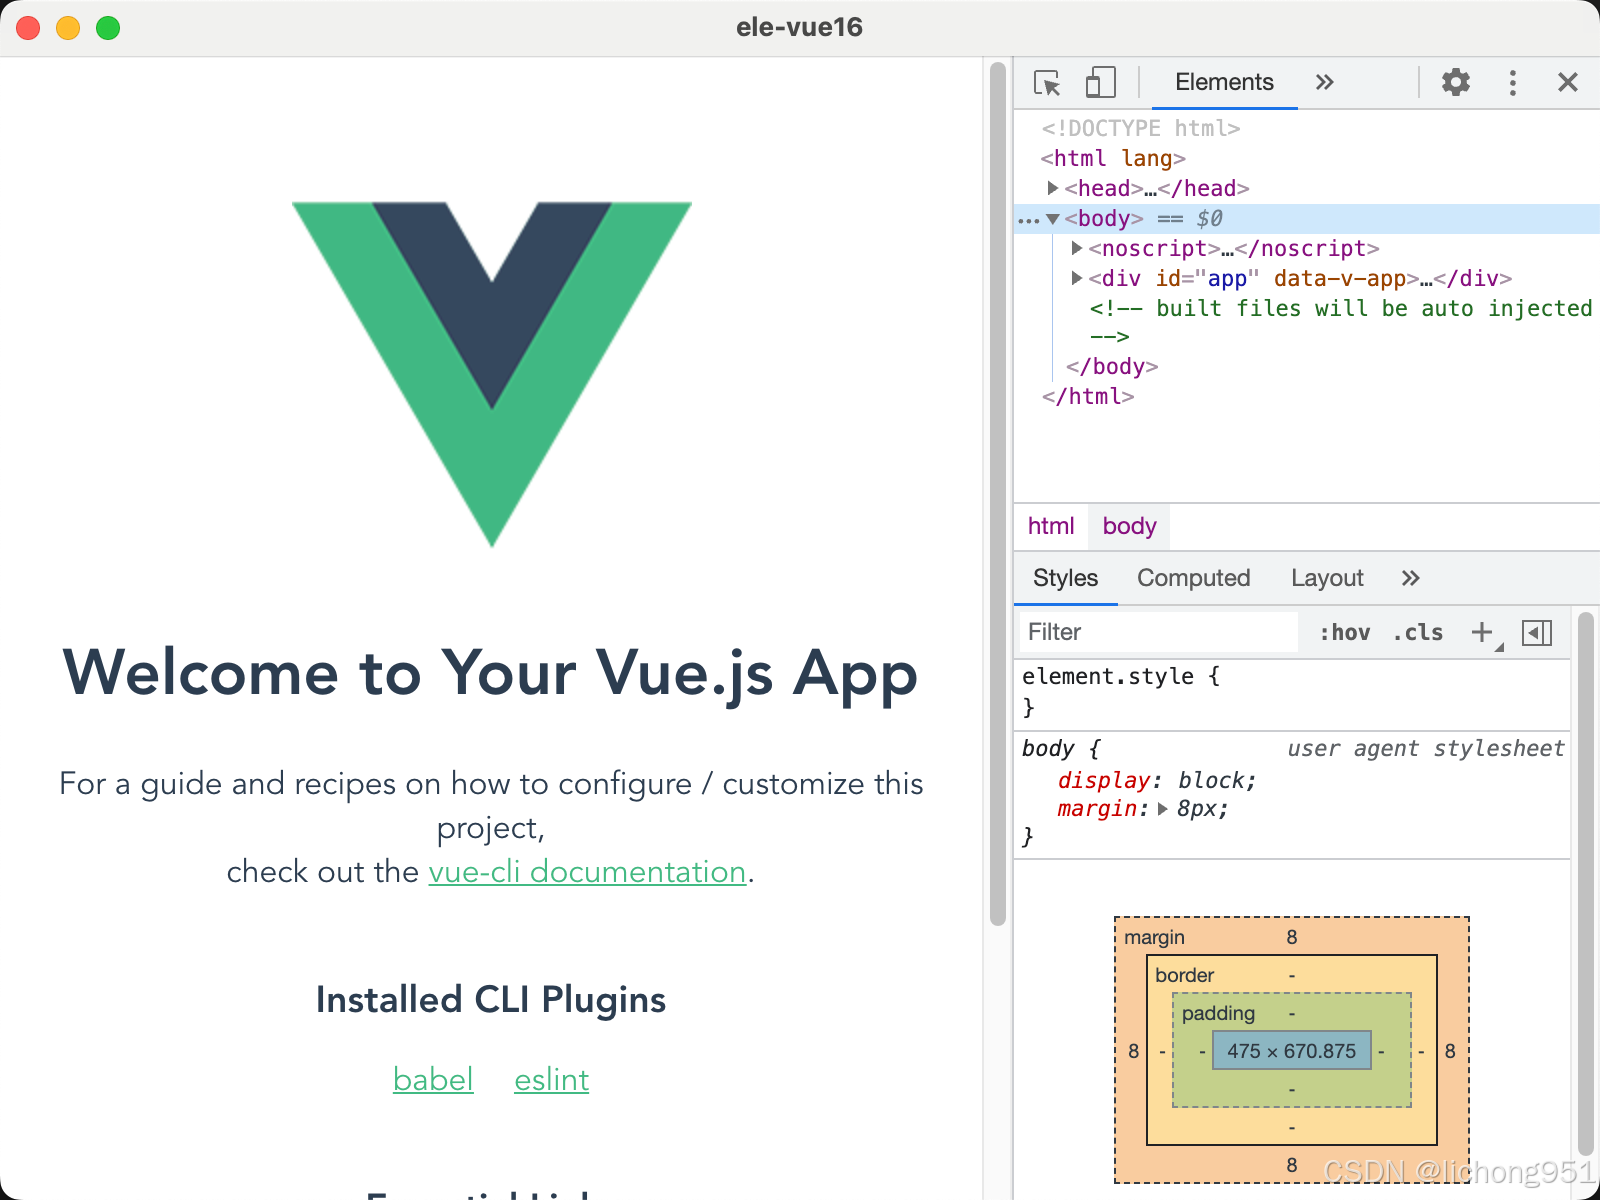1600x1200 pixels.
Task: Click the box model content size 475 × 670.875
Action: coord(1292,1051)
